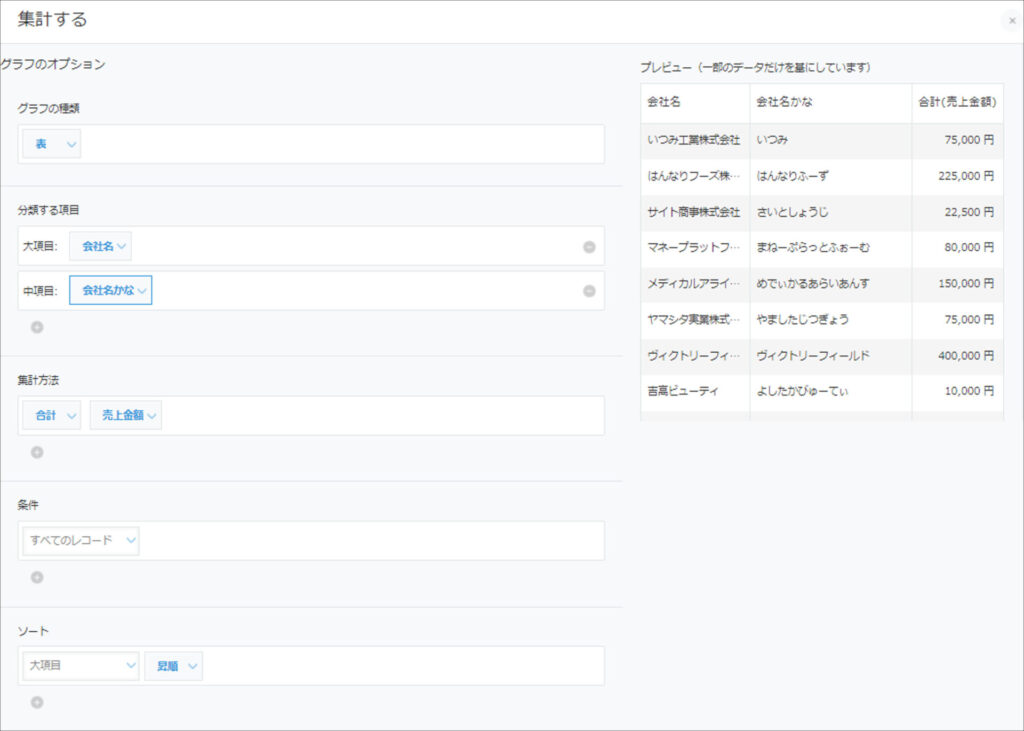Image resolution: width=1024 pixels, height=731 pixels.
Task: Click the 会社名かな column header in preview
Action: (831, 102)
